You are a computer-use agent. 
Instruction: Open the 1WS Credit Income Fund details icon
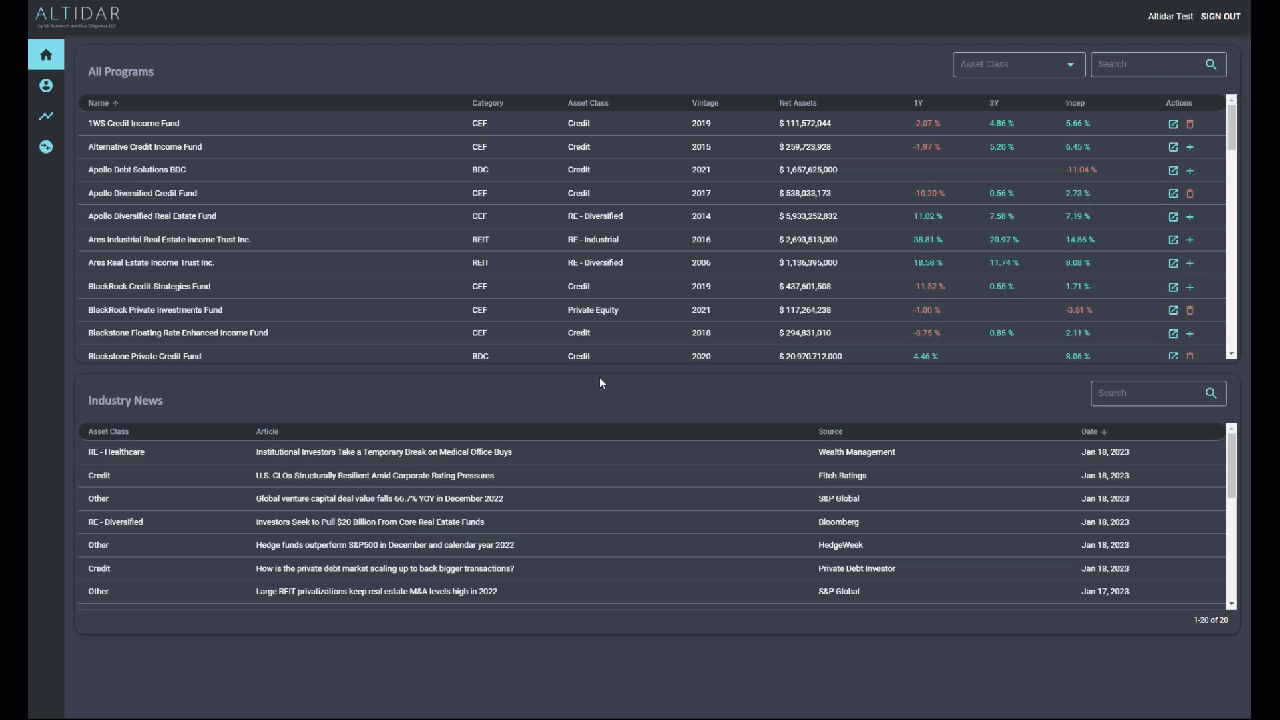click(1173, 124)
